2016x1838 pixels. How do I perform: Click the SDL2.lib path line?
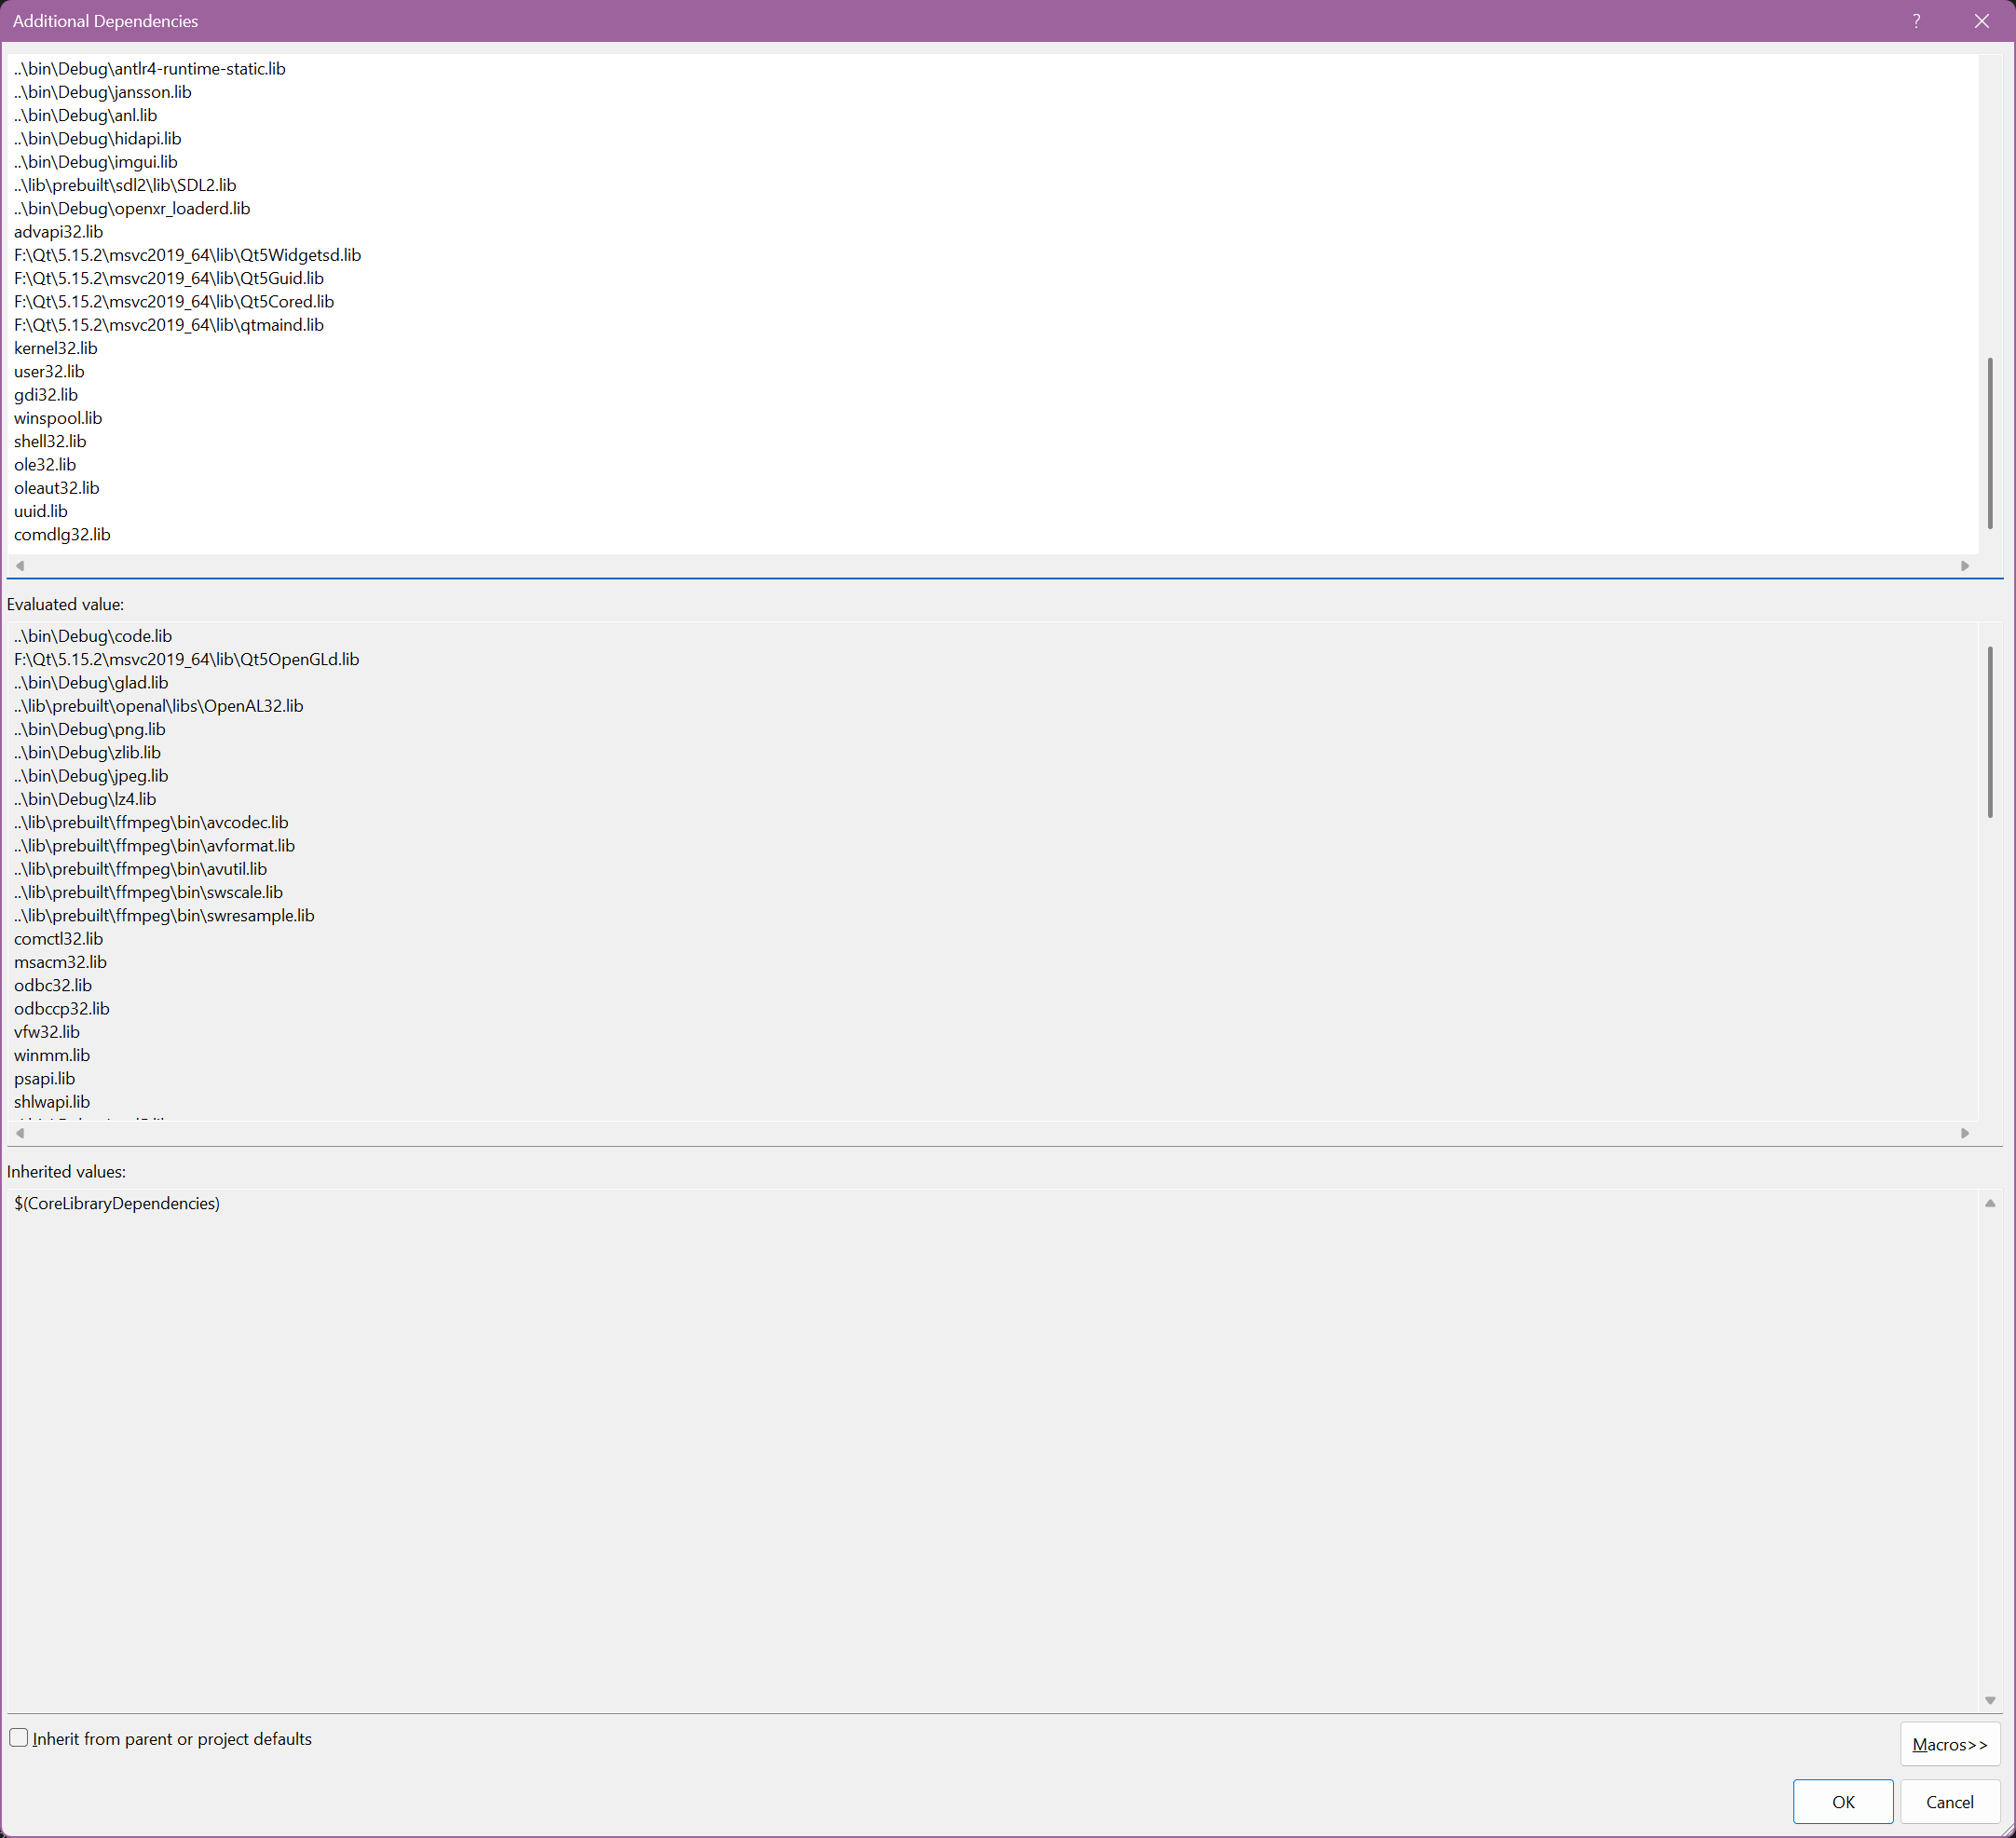pos(125,185)
